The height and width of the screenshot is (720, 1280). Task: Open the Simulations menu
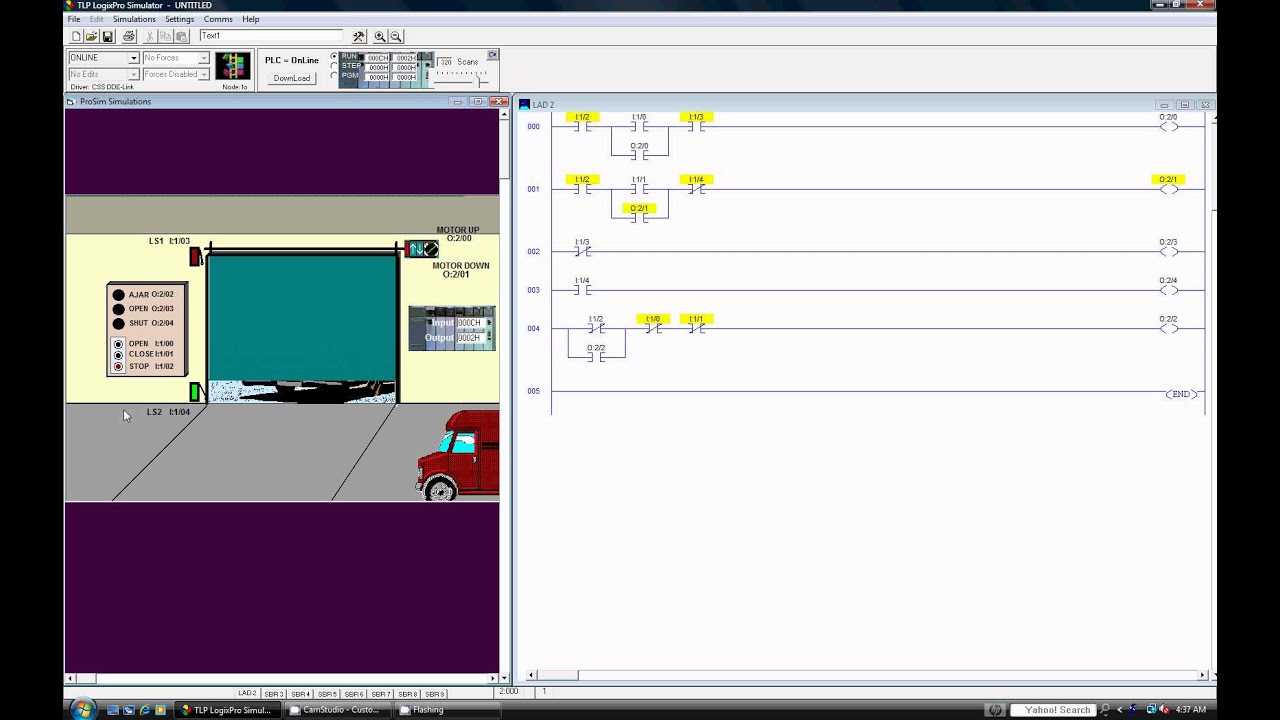(134, 19)
